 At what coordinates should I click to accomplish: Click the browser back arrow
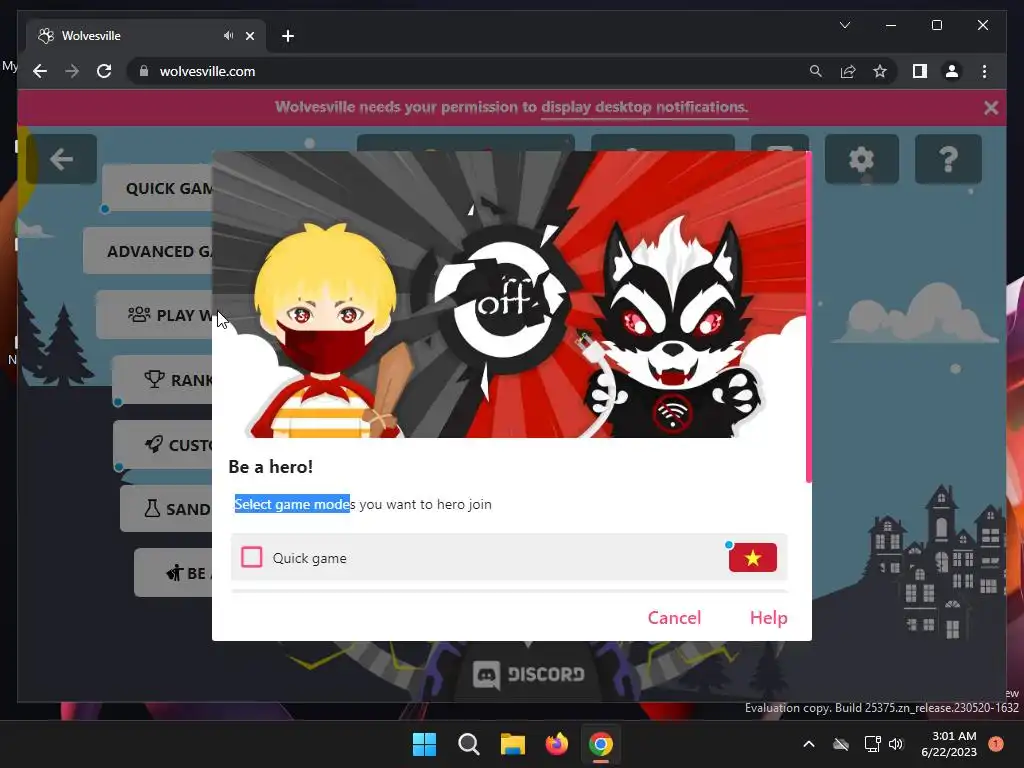click(x=40, y=71)
